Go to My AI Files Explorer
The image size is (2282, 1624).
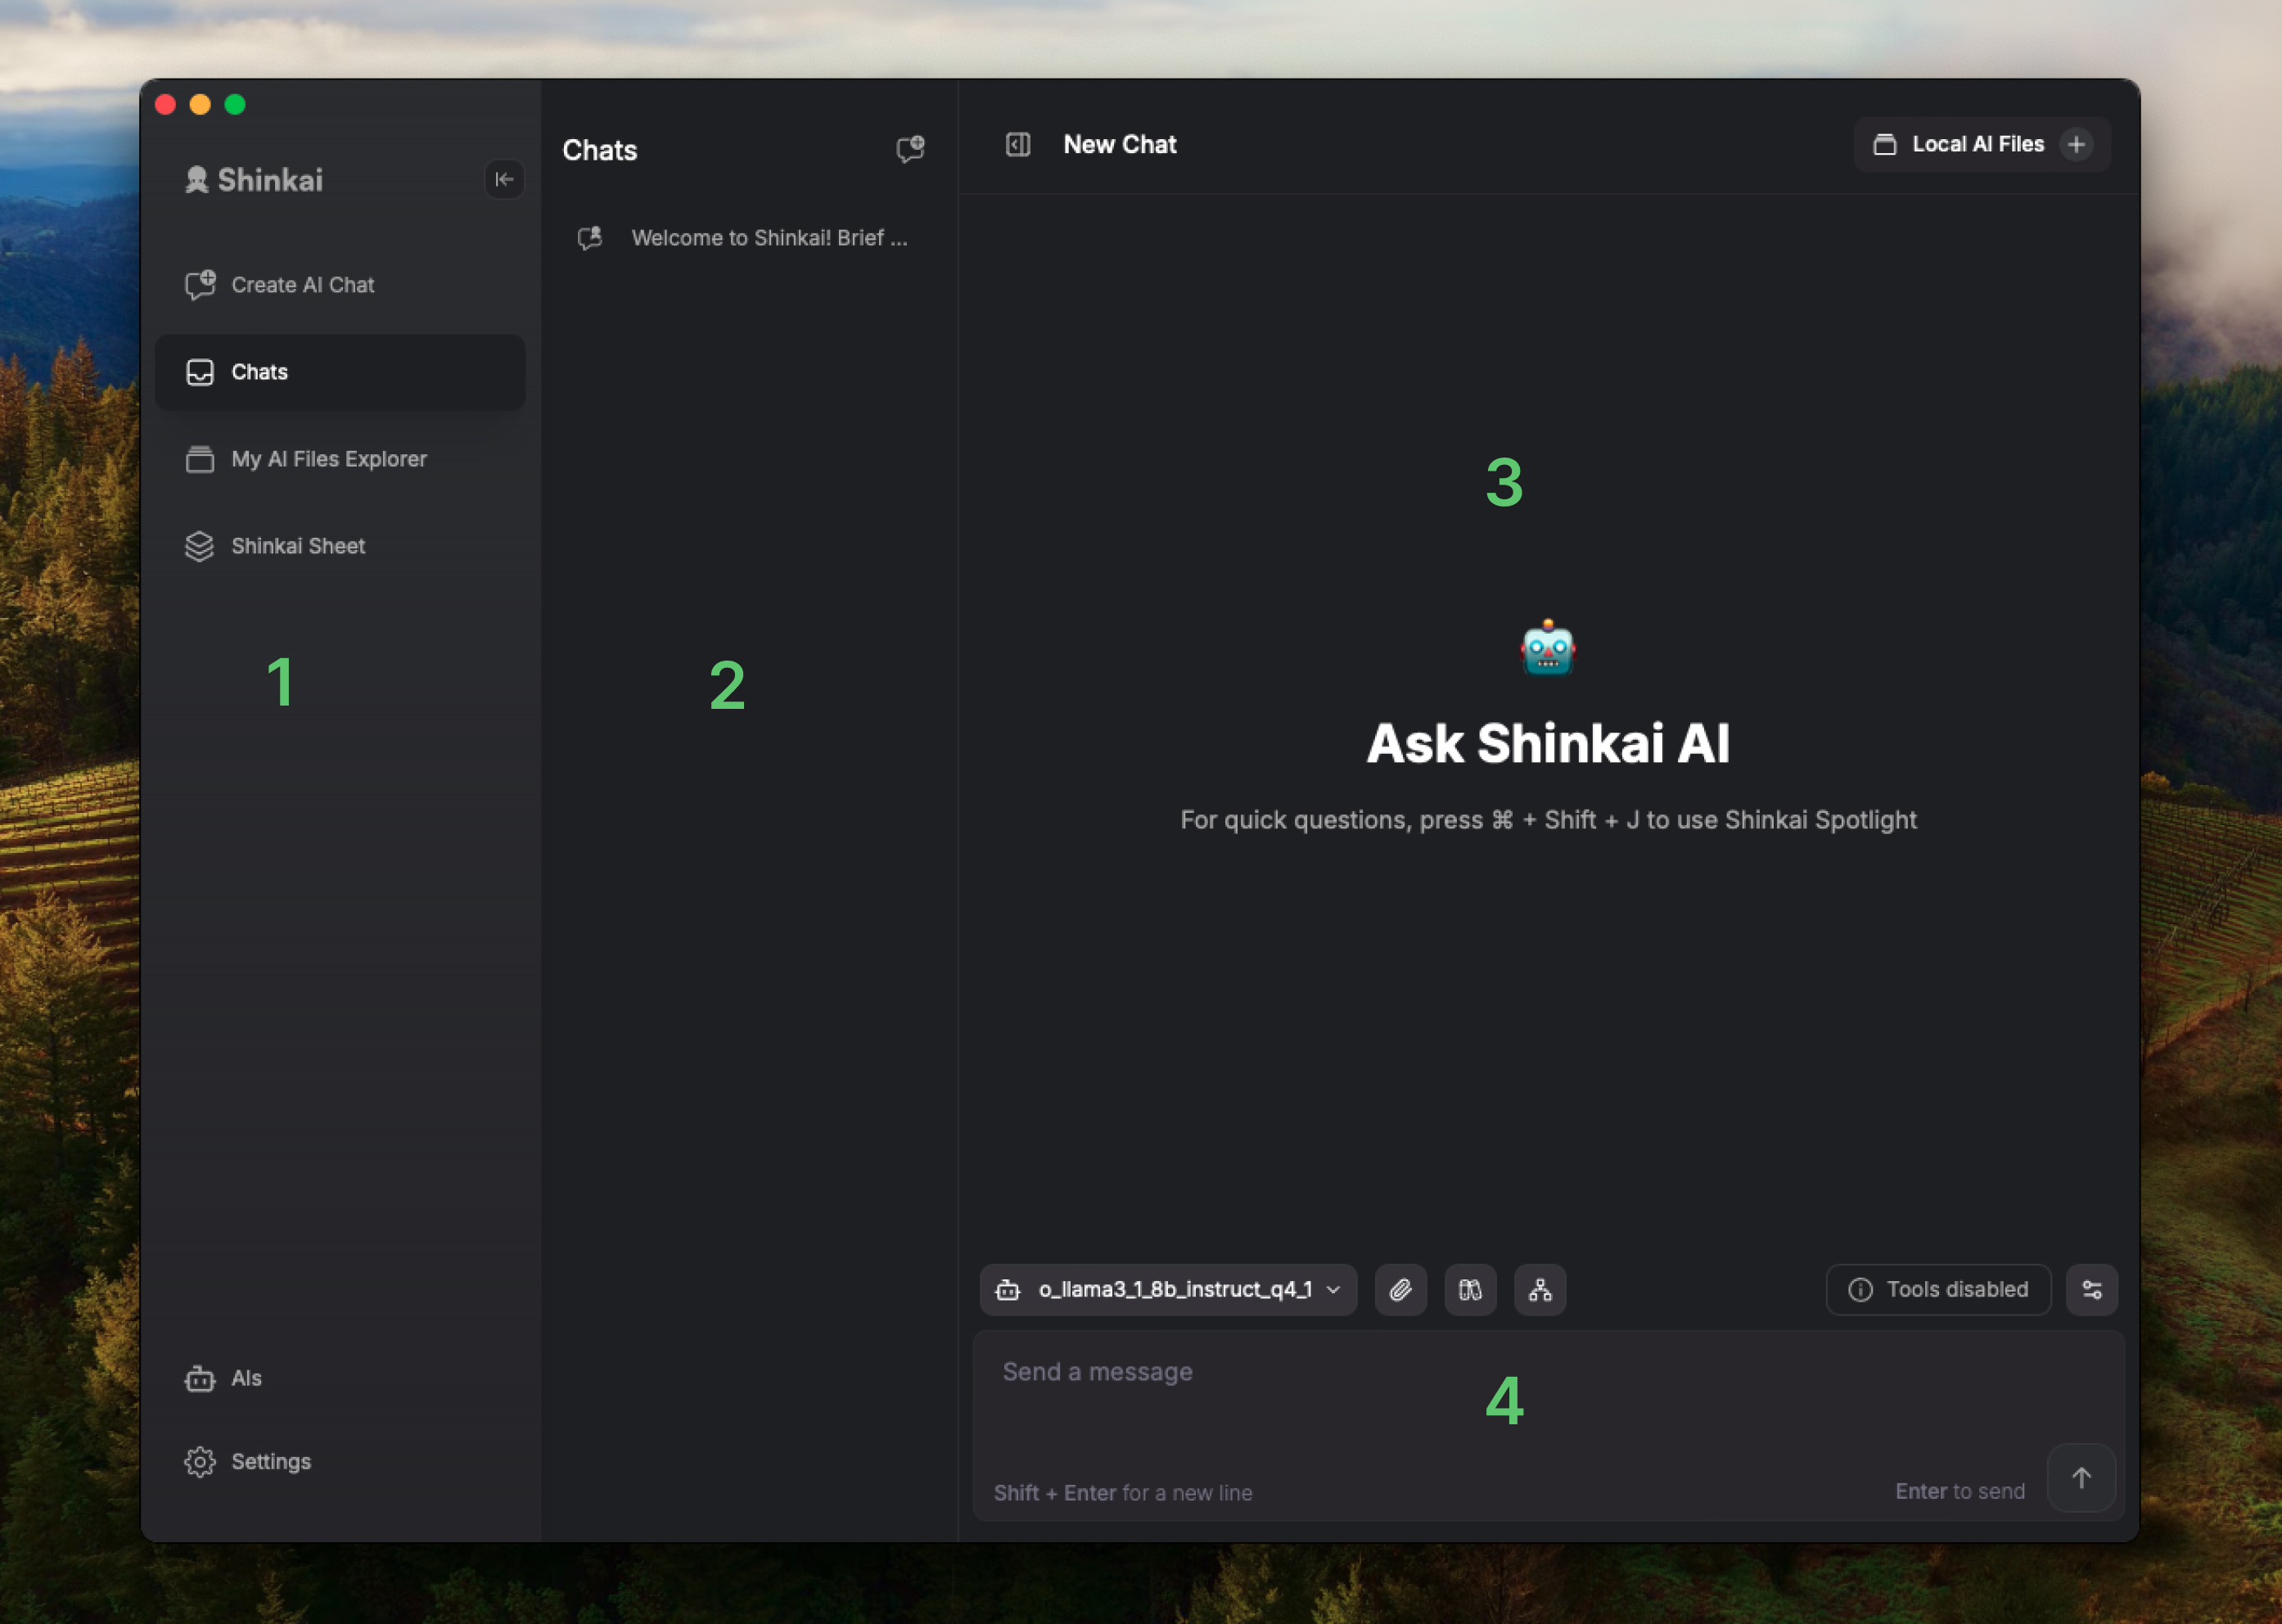tap(328, 459)
